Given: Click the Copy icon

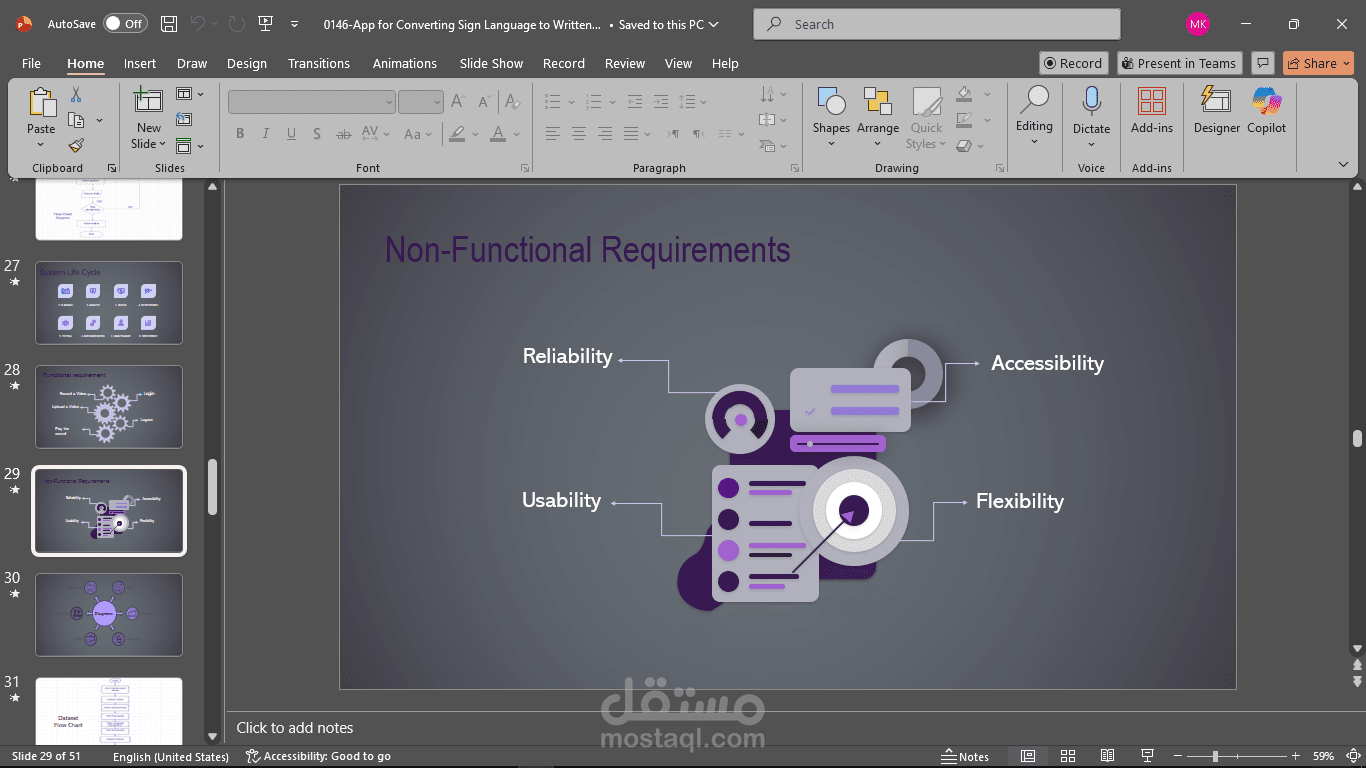Looking at the screenshot, I should 76,120.
